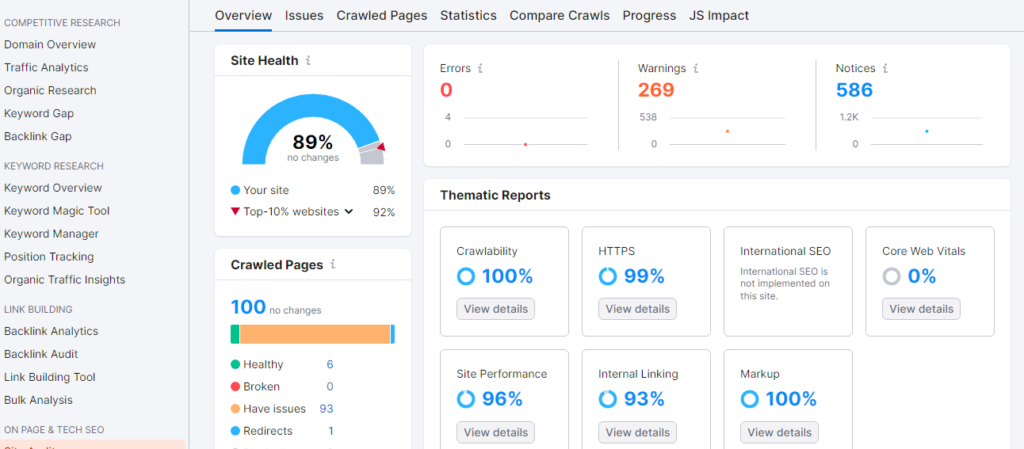Screen dimensions: 1024x449
Task: Click the info icon beside Crawled Pages
Action: coord(332,264)
